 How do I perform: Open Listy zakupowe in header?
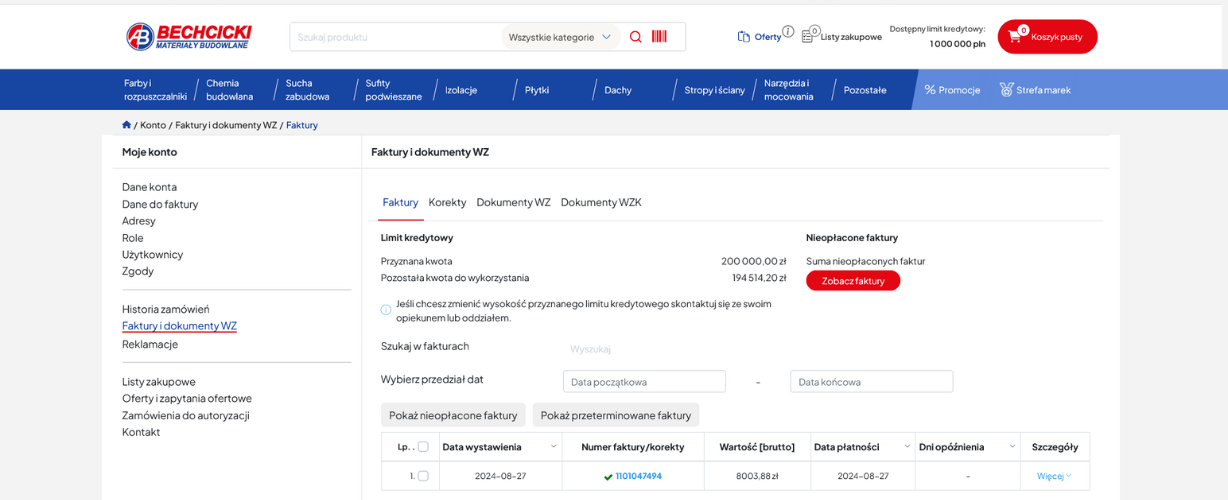(842, 36)
